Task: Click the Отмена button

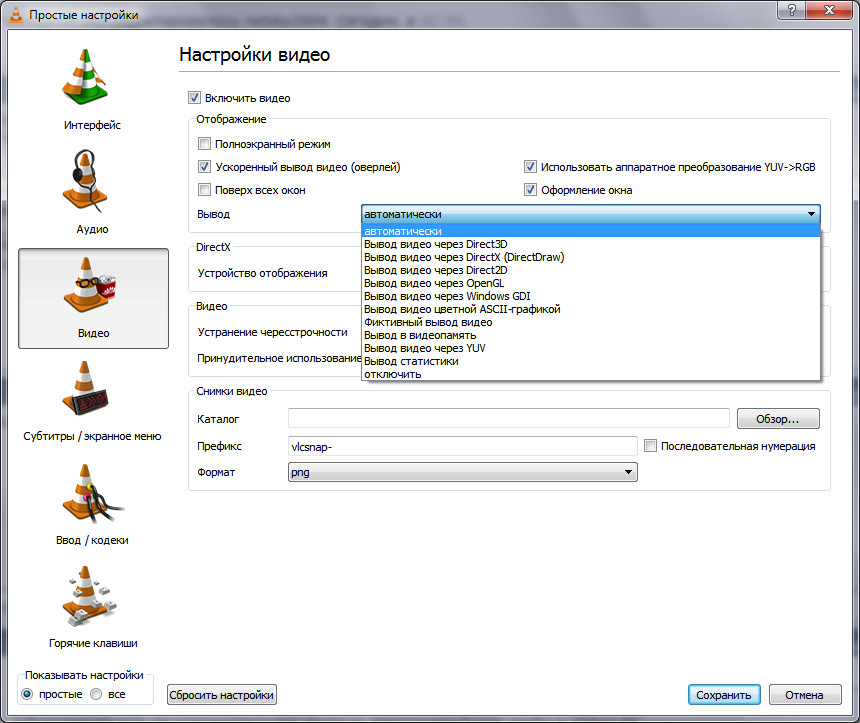Action: coord(805,694)
